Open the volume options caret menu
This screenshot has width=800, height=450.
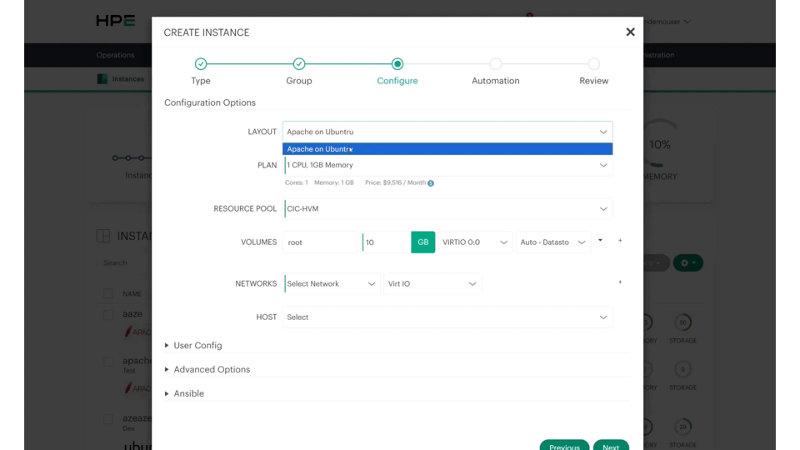click(600, 240)
